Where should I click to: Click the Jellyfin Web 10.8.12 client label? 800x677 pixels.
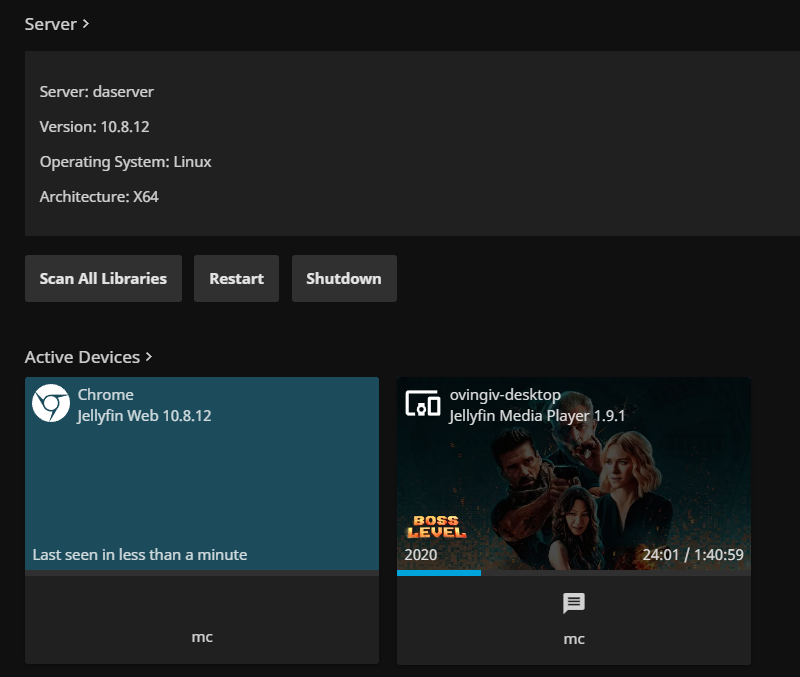click(x=144, y=416)
